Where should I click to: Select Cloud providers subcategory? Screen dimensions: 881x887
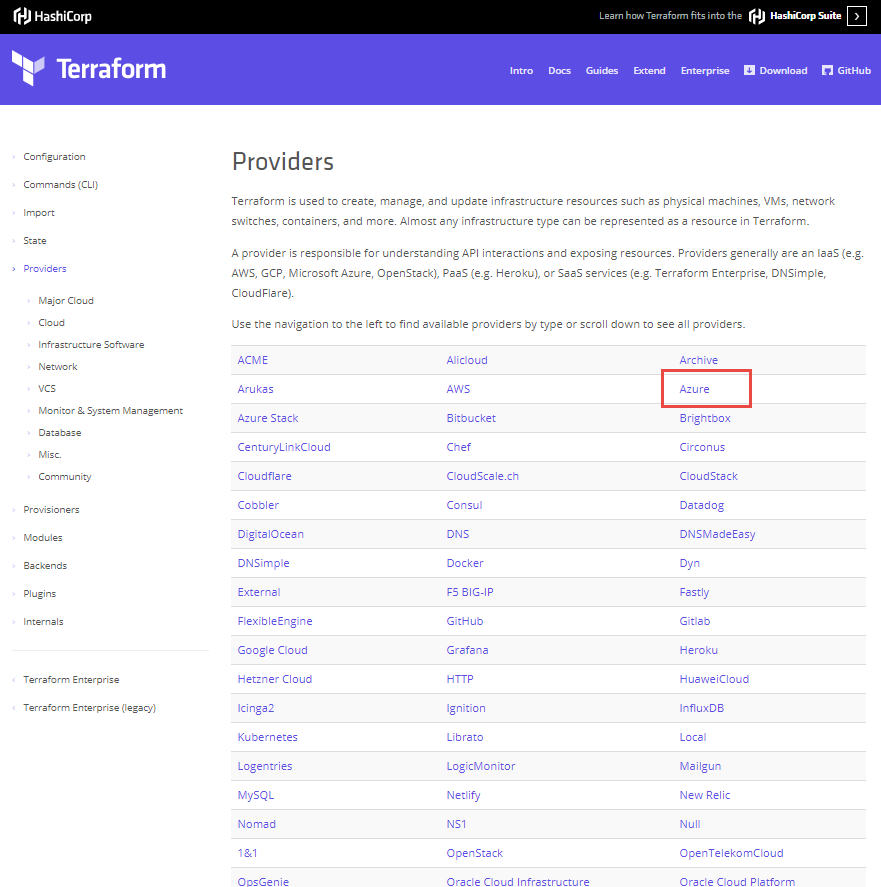[x=51, y=323]
